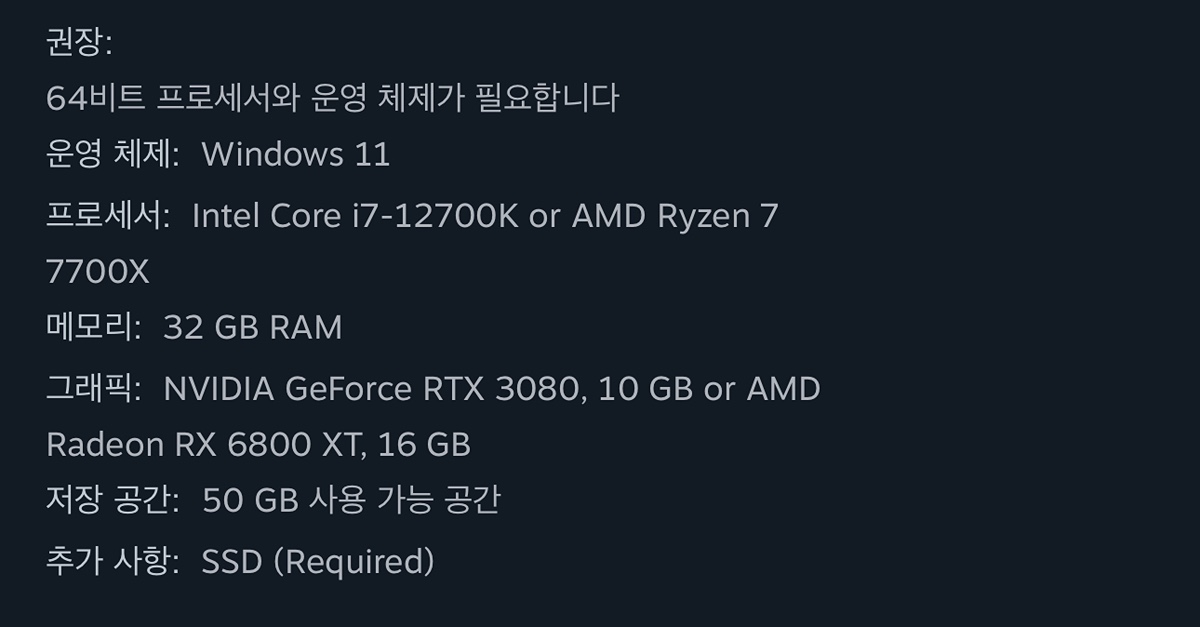Click the 운영 체제: label
The height and width of the screenshot is (627, 1200).
(x=113, y=155)
